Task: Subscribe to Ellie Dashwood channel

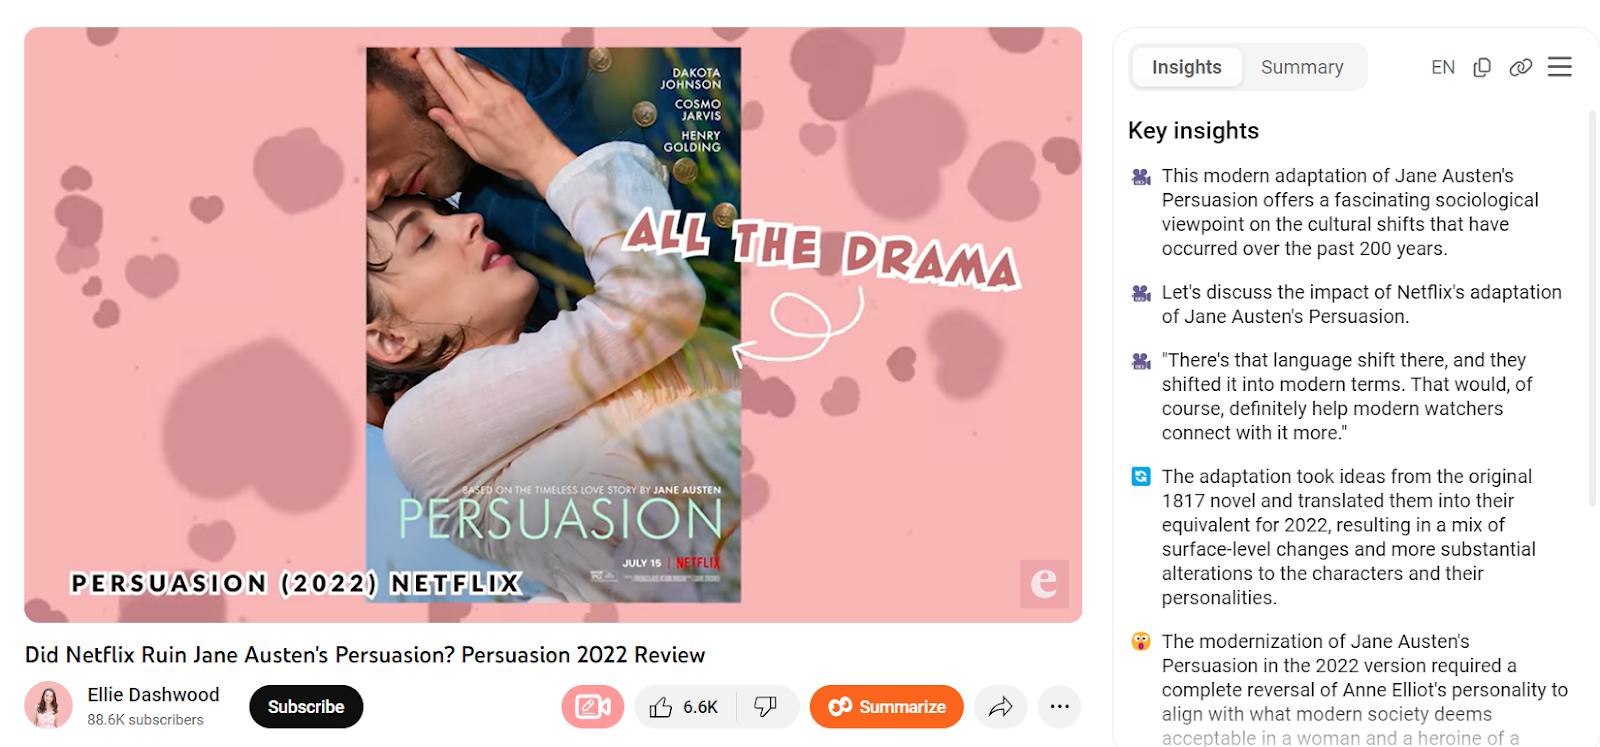Action: [x=306, y=707]
